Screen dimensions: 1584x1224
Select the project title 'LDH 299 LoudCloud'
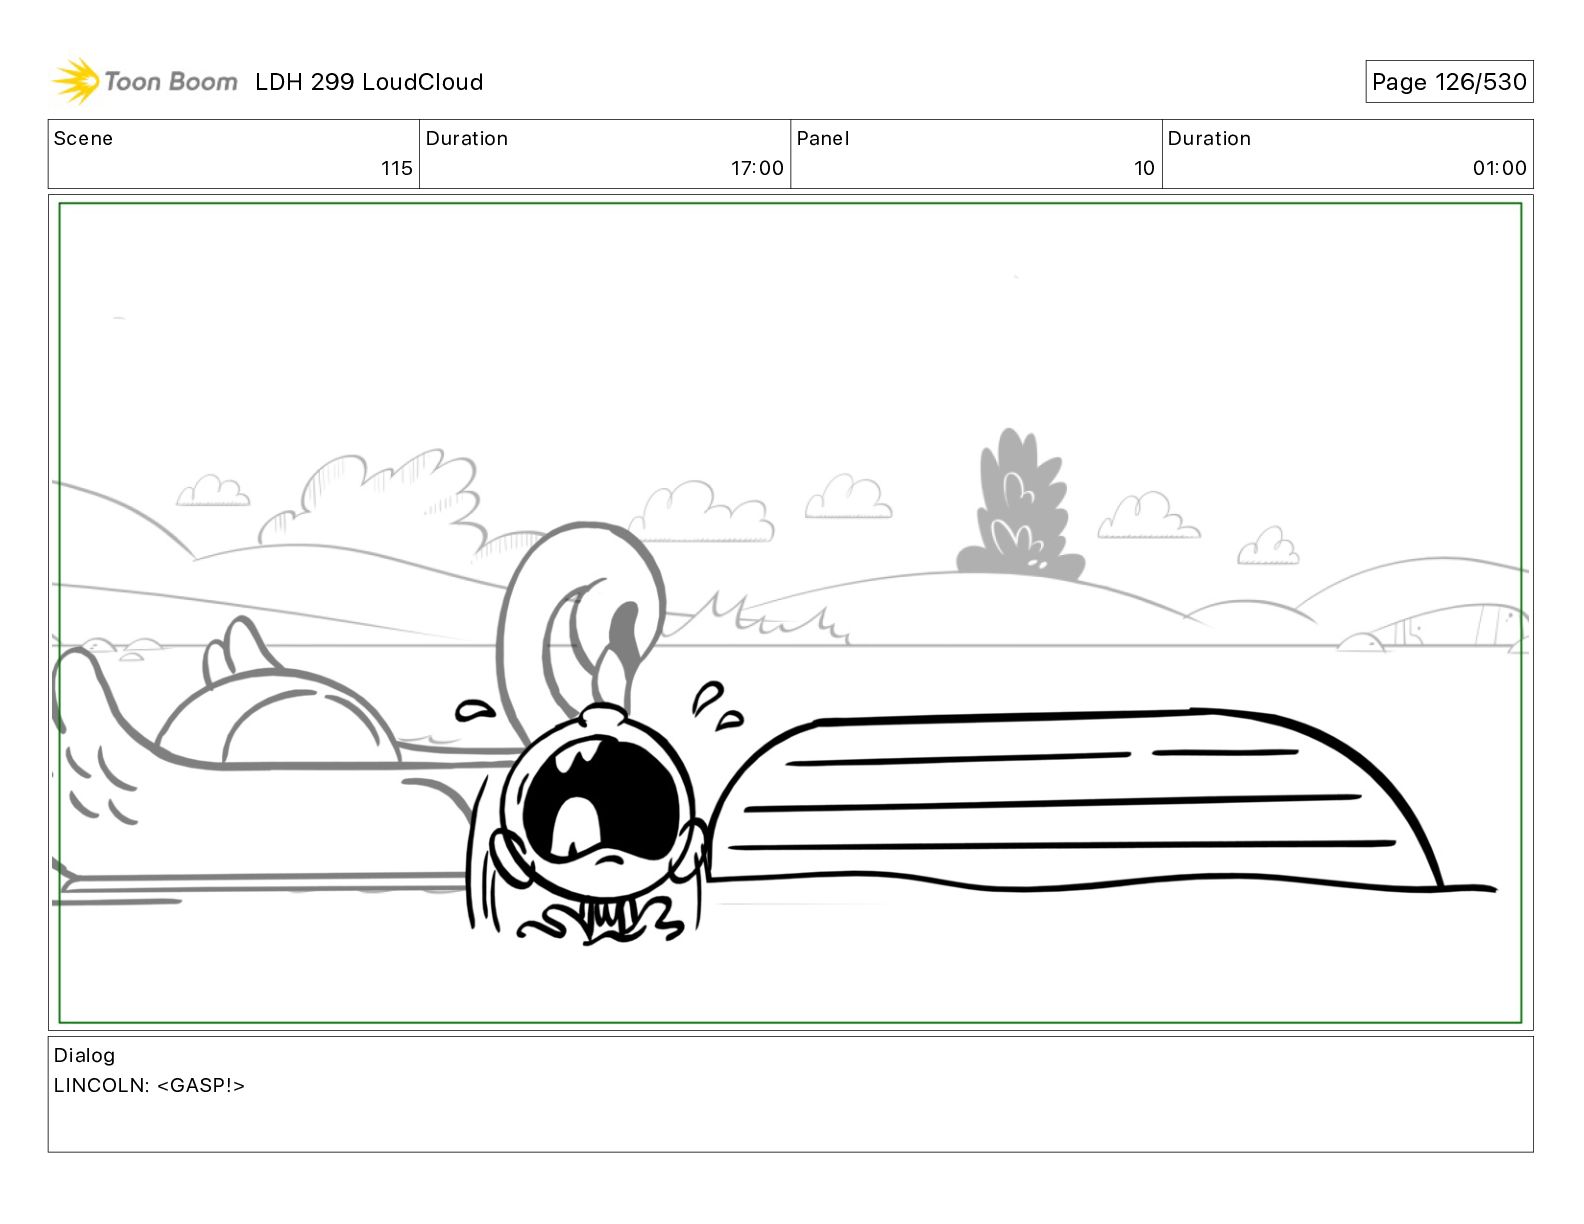pos(369,82)
